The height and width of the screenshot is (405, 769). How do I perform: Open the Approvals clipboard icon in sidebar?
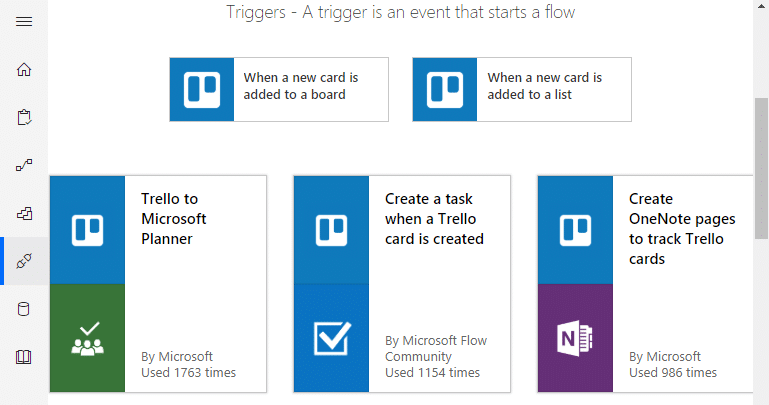pyautogui.click(x=24, y=117)
